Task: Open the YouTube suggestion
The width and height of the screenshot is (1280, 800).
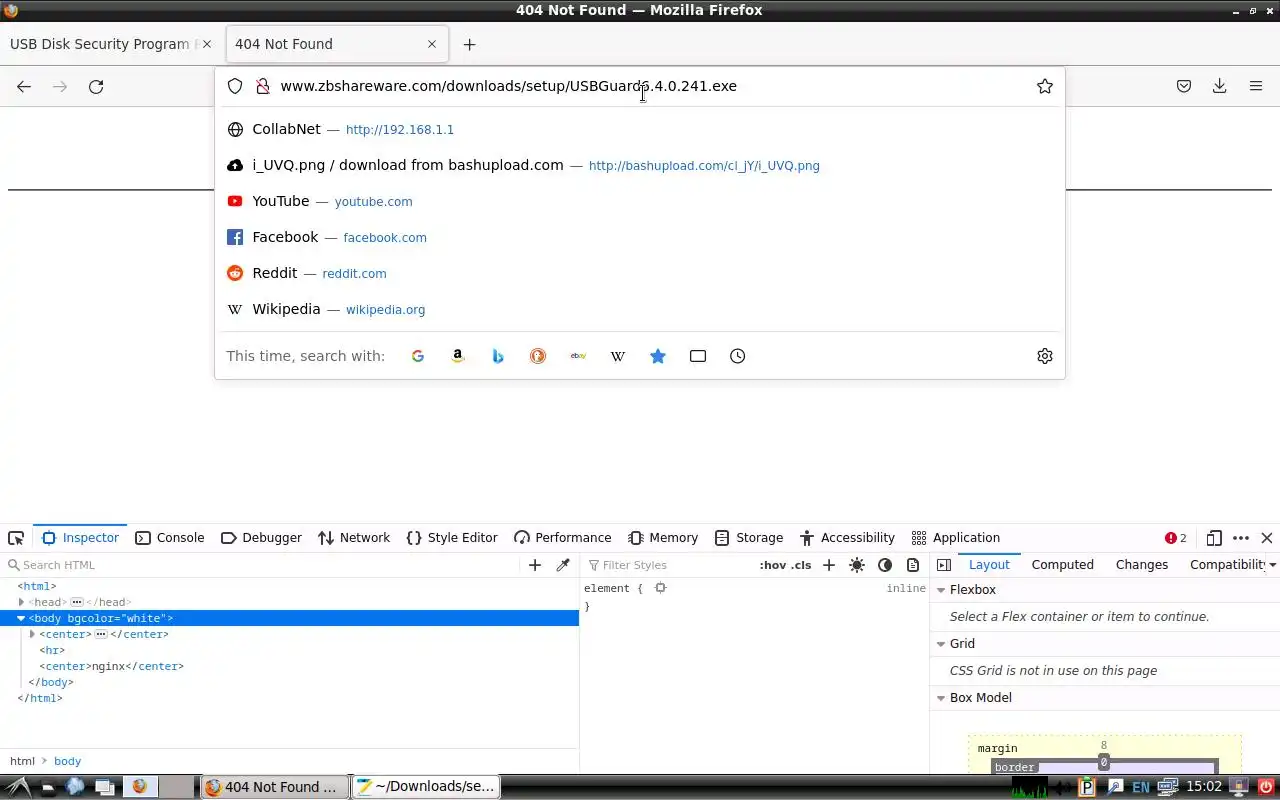Action: [640, 201]
